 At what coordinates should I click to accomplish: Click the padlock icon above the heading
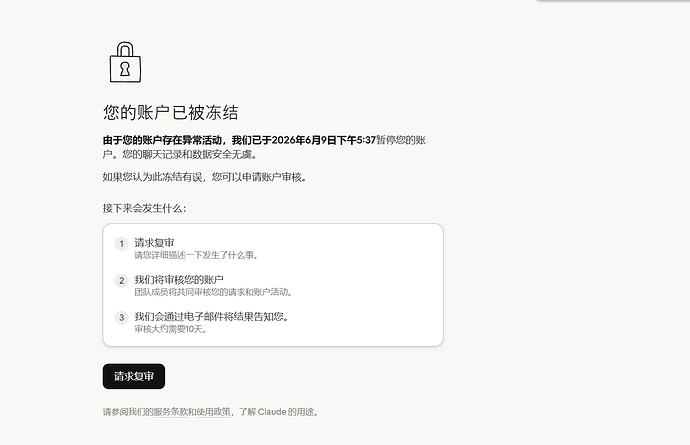click(125, 62)
